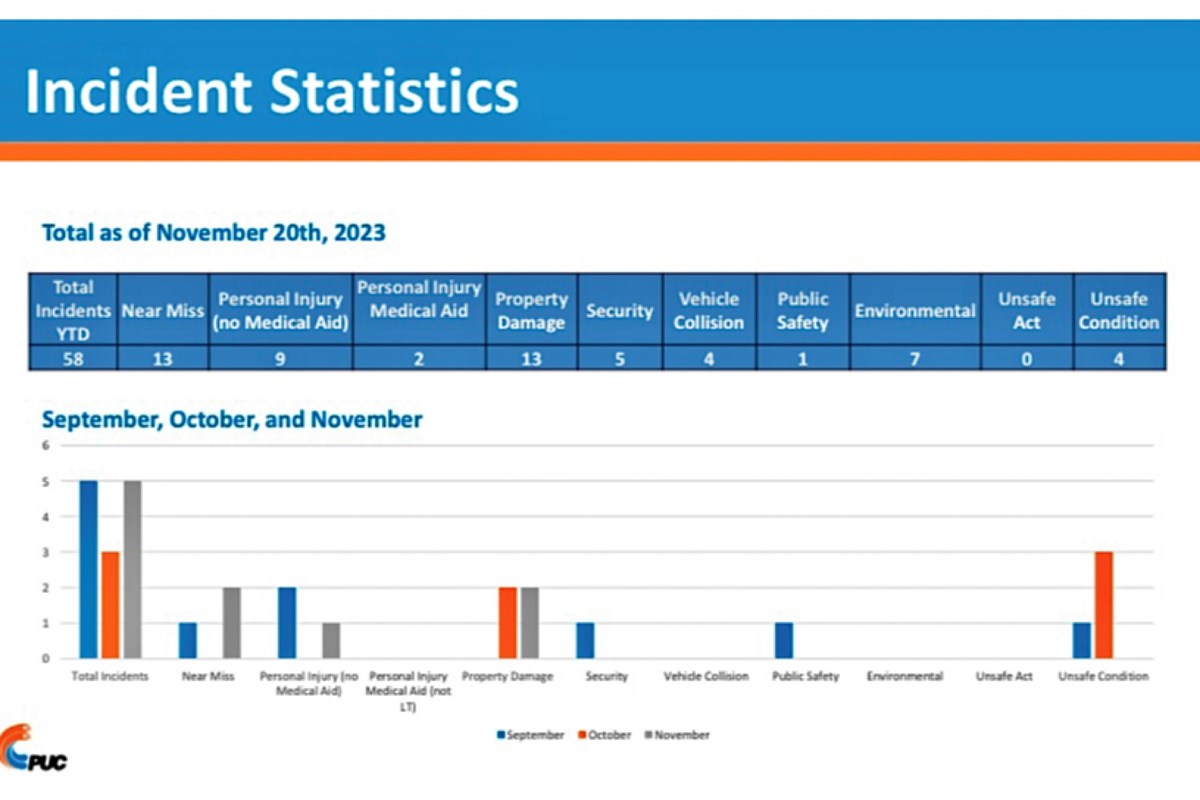Select the "Environmental" table header cell
Viewport: 1200px width, 800px height.
915,310
